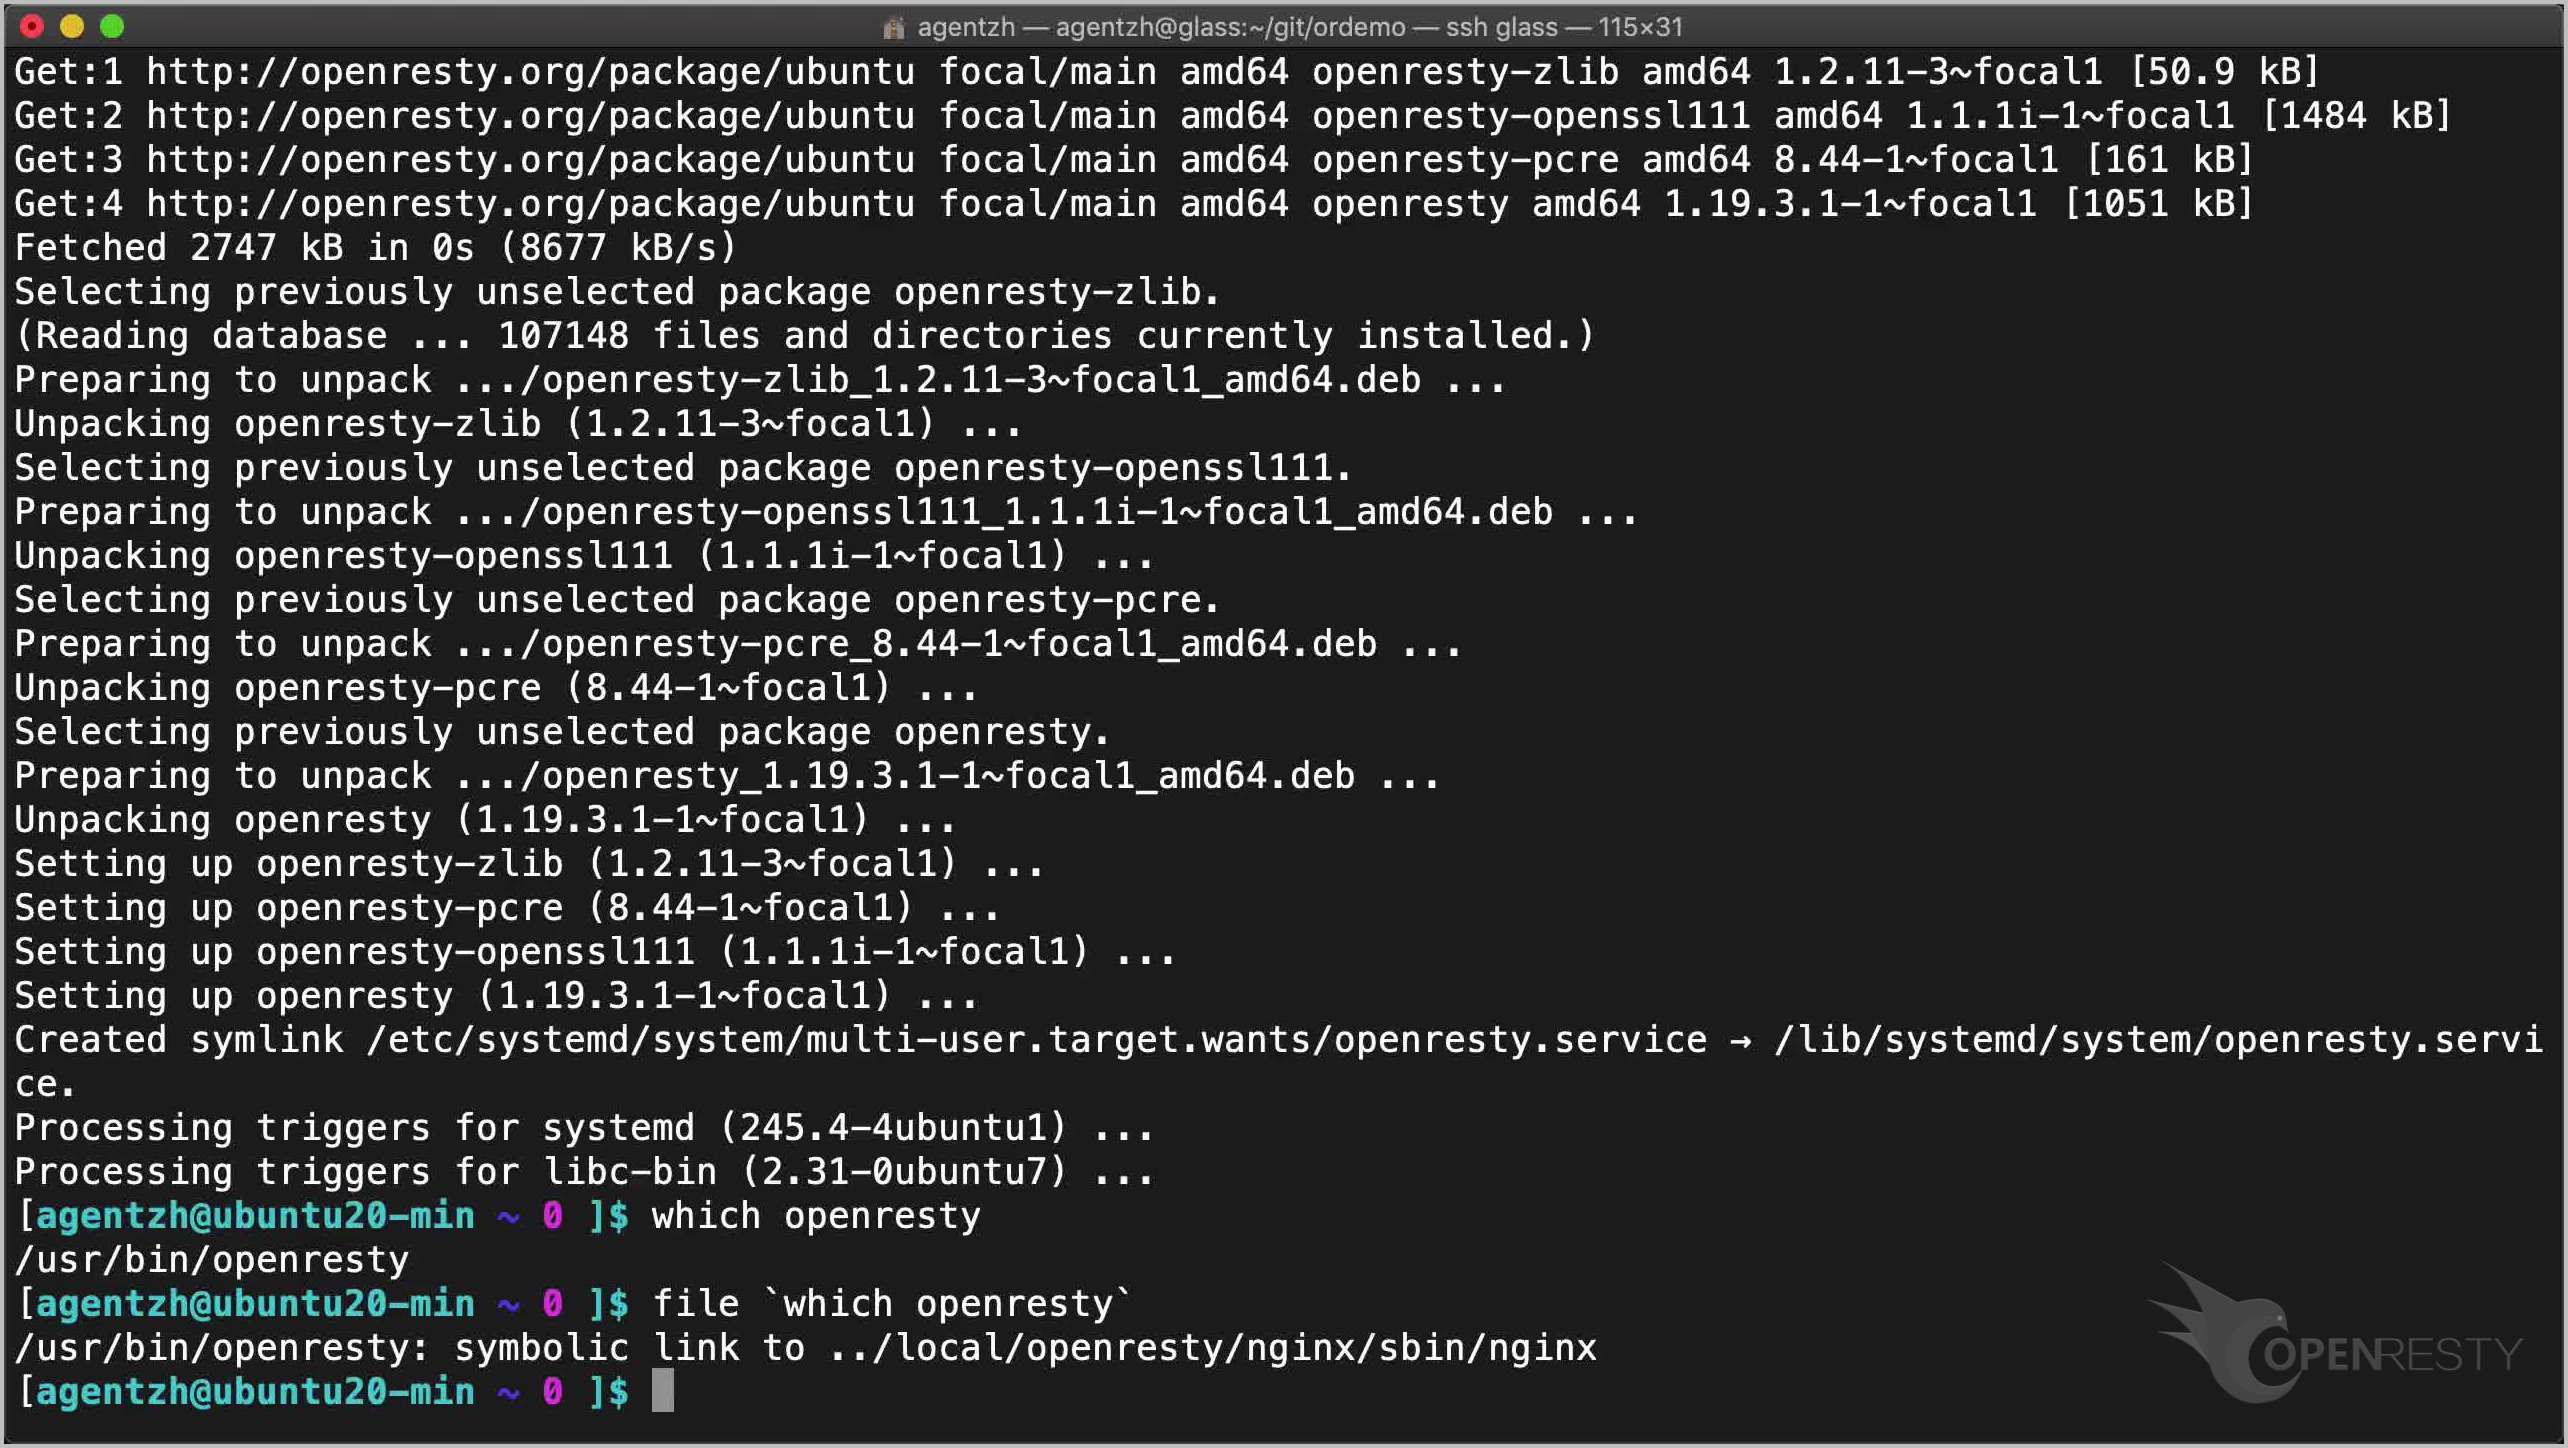Viewport: 2568px width, 1448px height.
Task: Click the '/etc/systemd/system/multi-user.target.wants/openresty.service' path
Action: tap(1036, 1040)
